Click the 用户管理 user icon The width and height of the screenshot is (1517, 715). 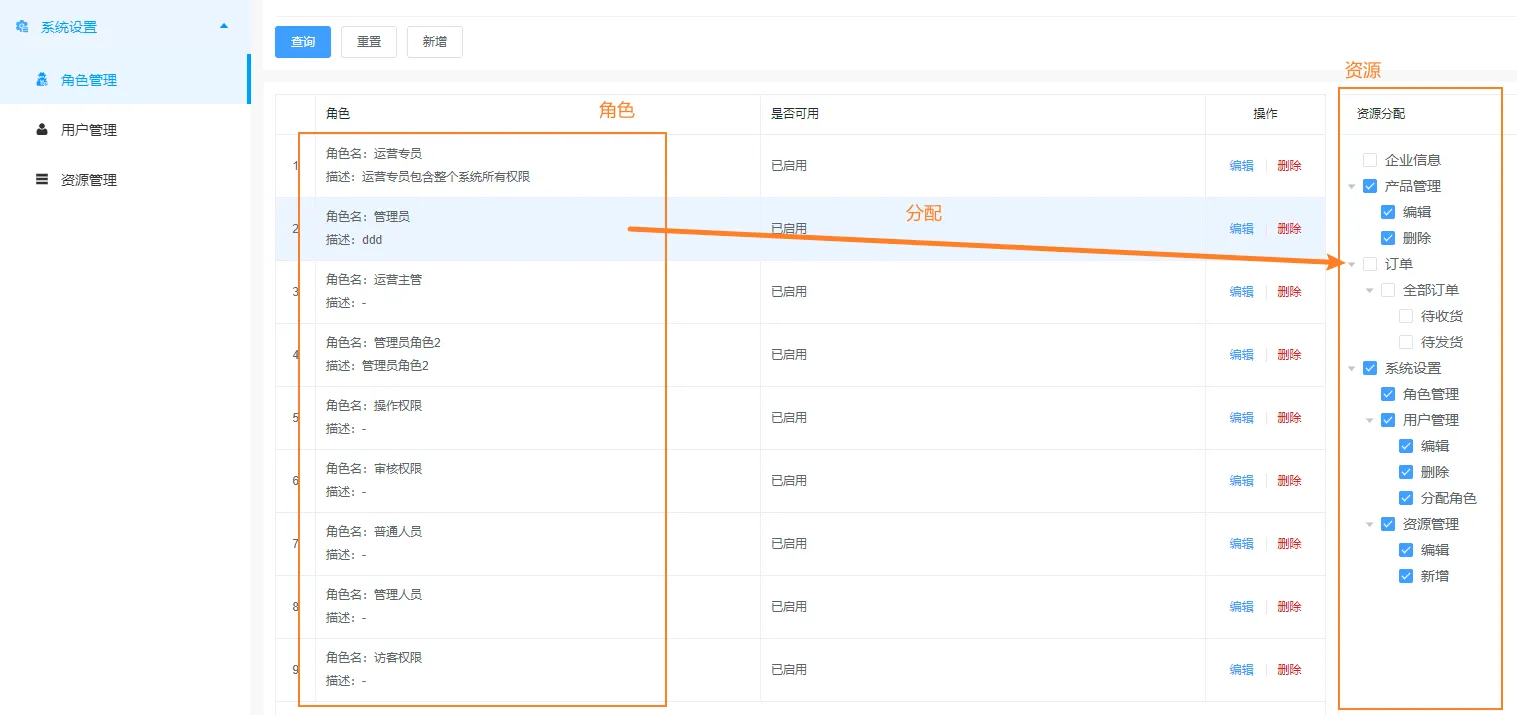(x=42, y=130)
